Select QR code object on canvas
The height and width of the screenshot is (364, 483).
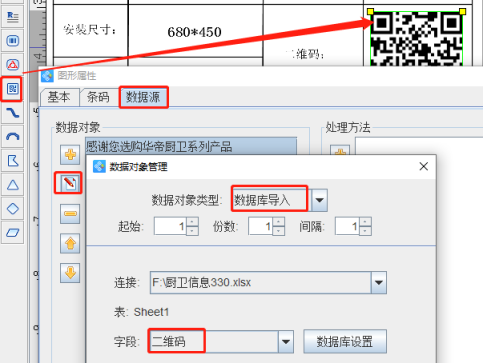pos(417,38)
